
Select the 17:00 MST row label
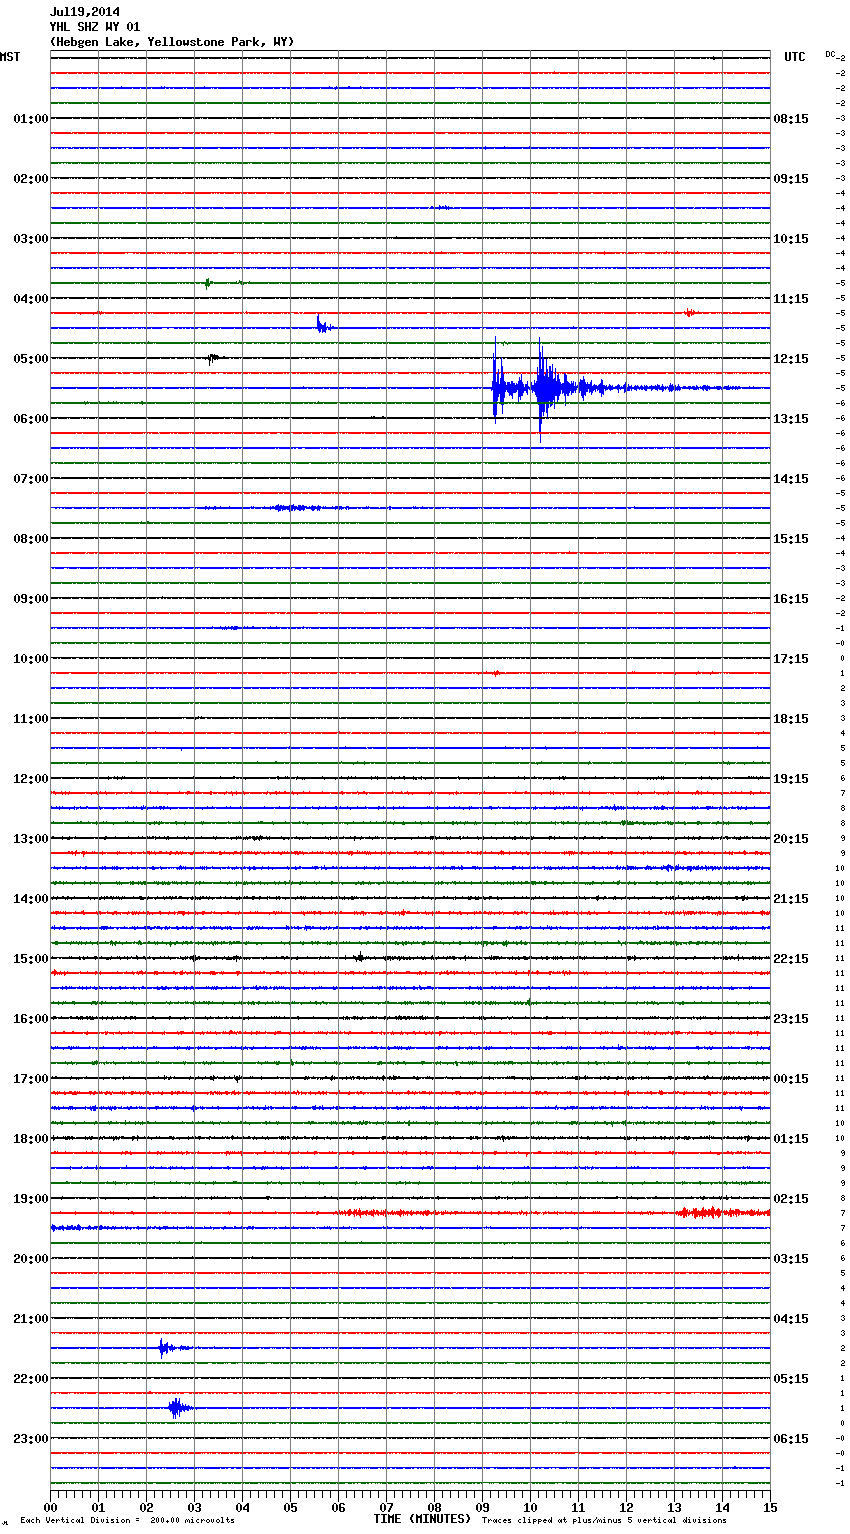tap(30, 1078)
